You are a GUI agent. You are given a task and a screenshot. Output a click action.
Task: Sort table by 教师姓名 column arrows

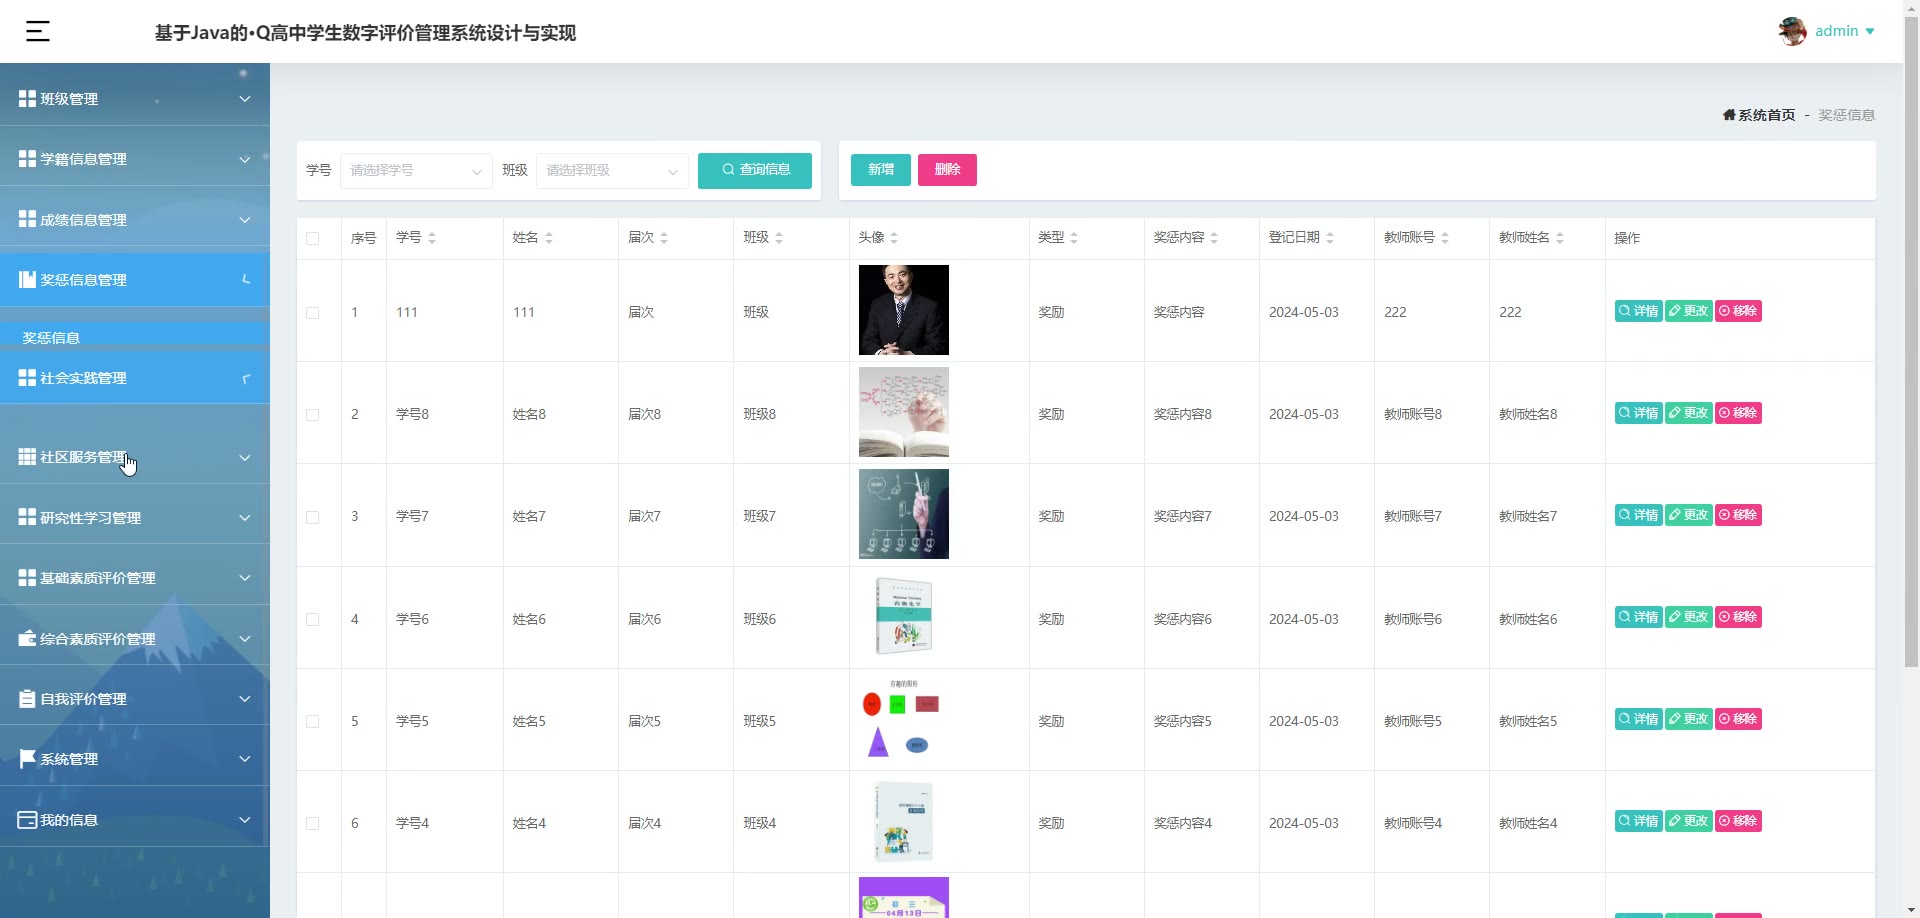click(x=1560, y=238)
